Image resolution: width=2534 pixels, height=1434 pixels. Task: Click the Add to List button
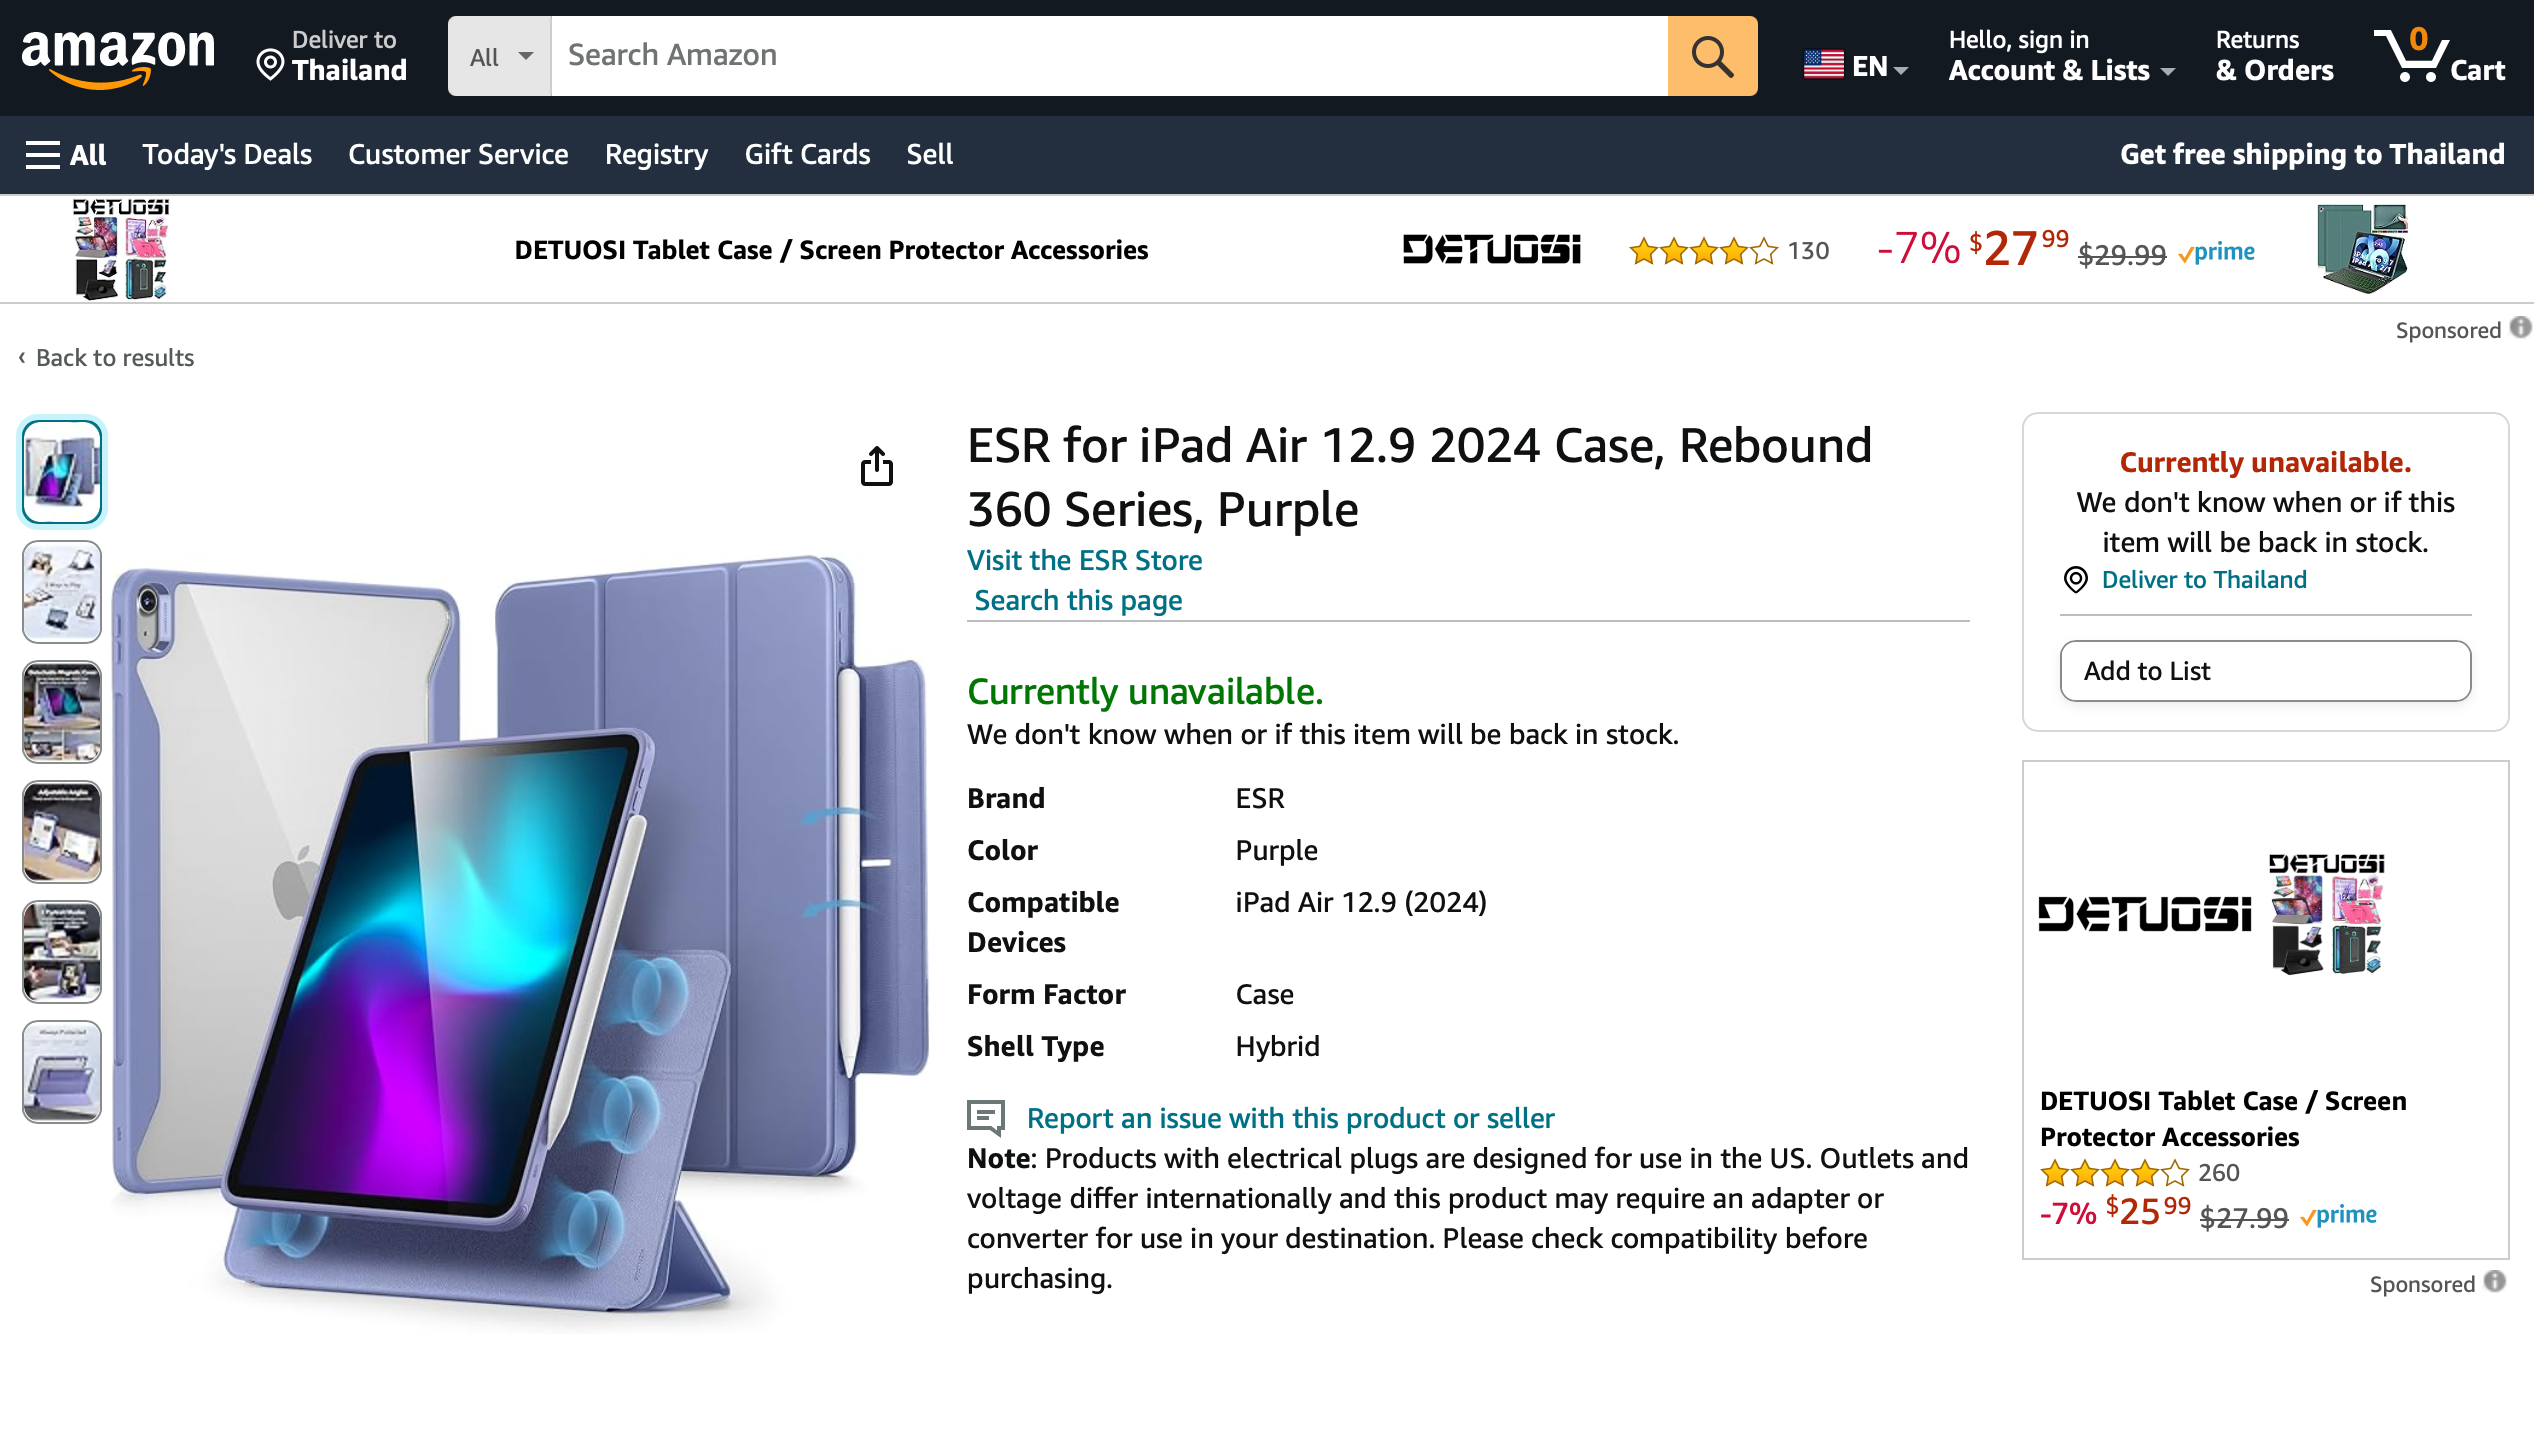(x=2265, y=671)
